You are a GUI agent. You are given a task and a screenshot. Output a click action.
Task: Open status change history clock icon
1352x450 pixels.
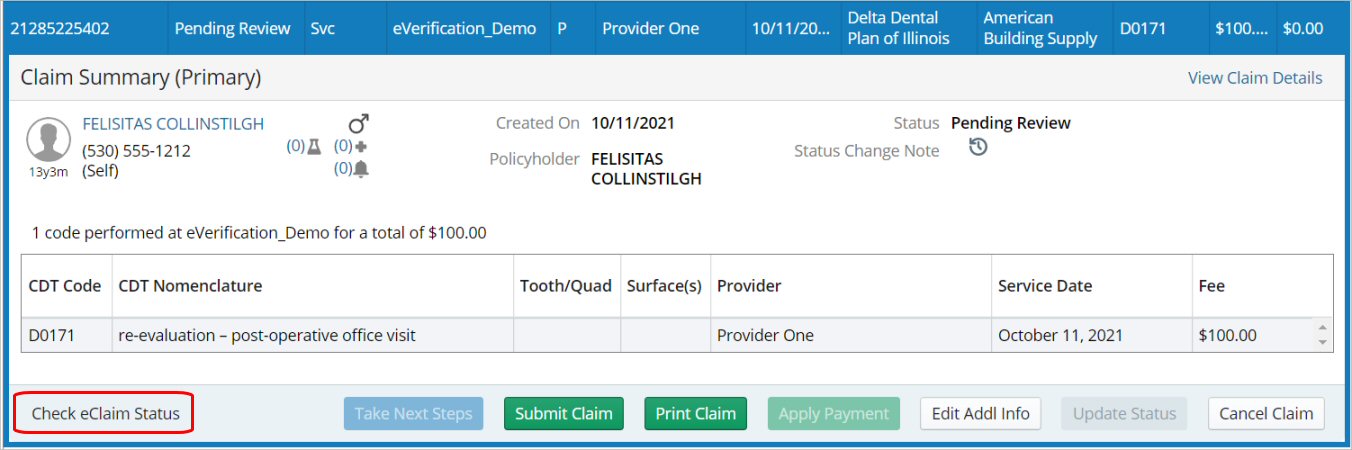pos(978,148)
